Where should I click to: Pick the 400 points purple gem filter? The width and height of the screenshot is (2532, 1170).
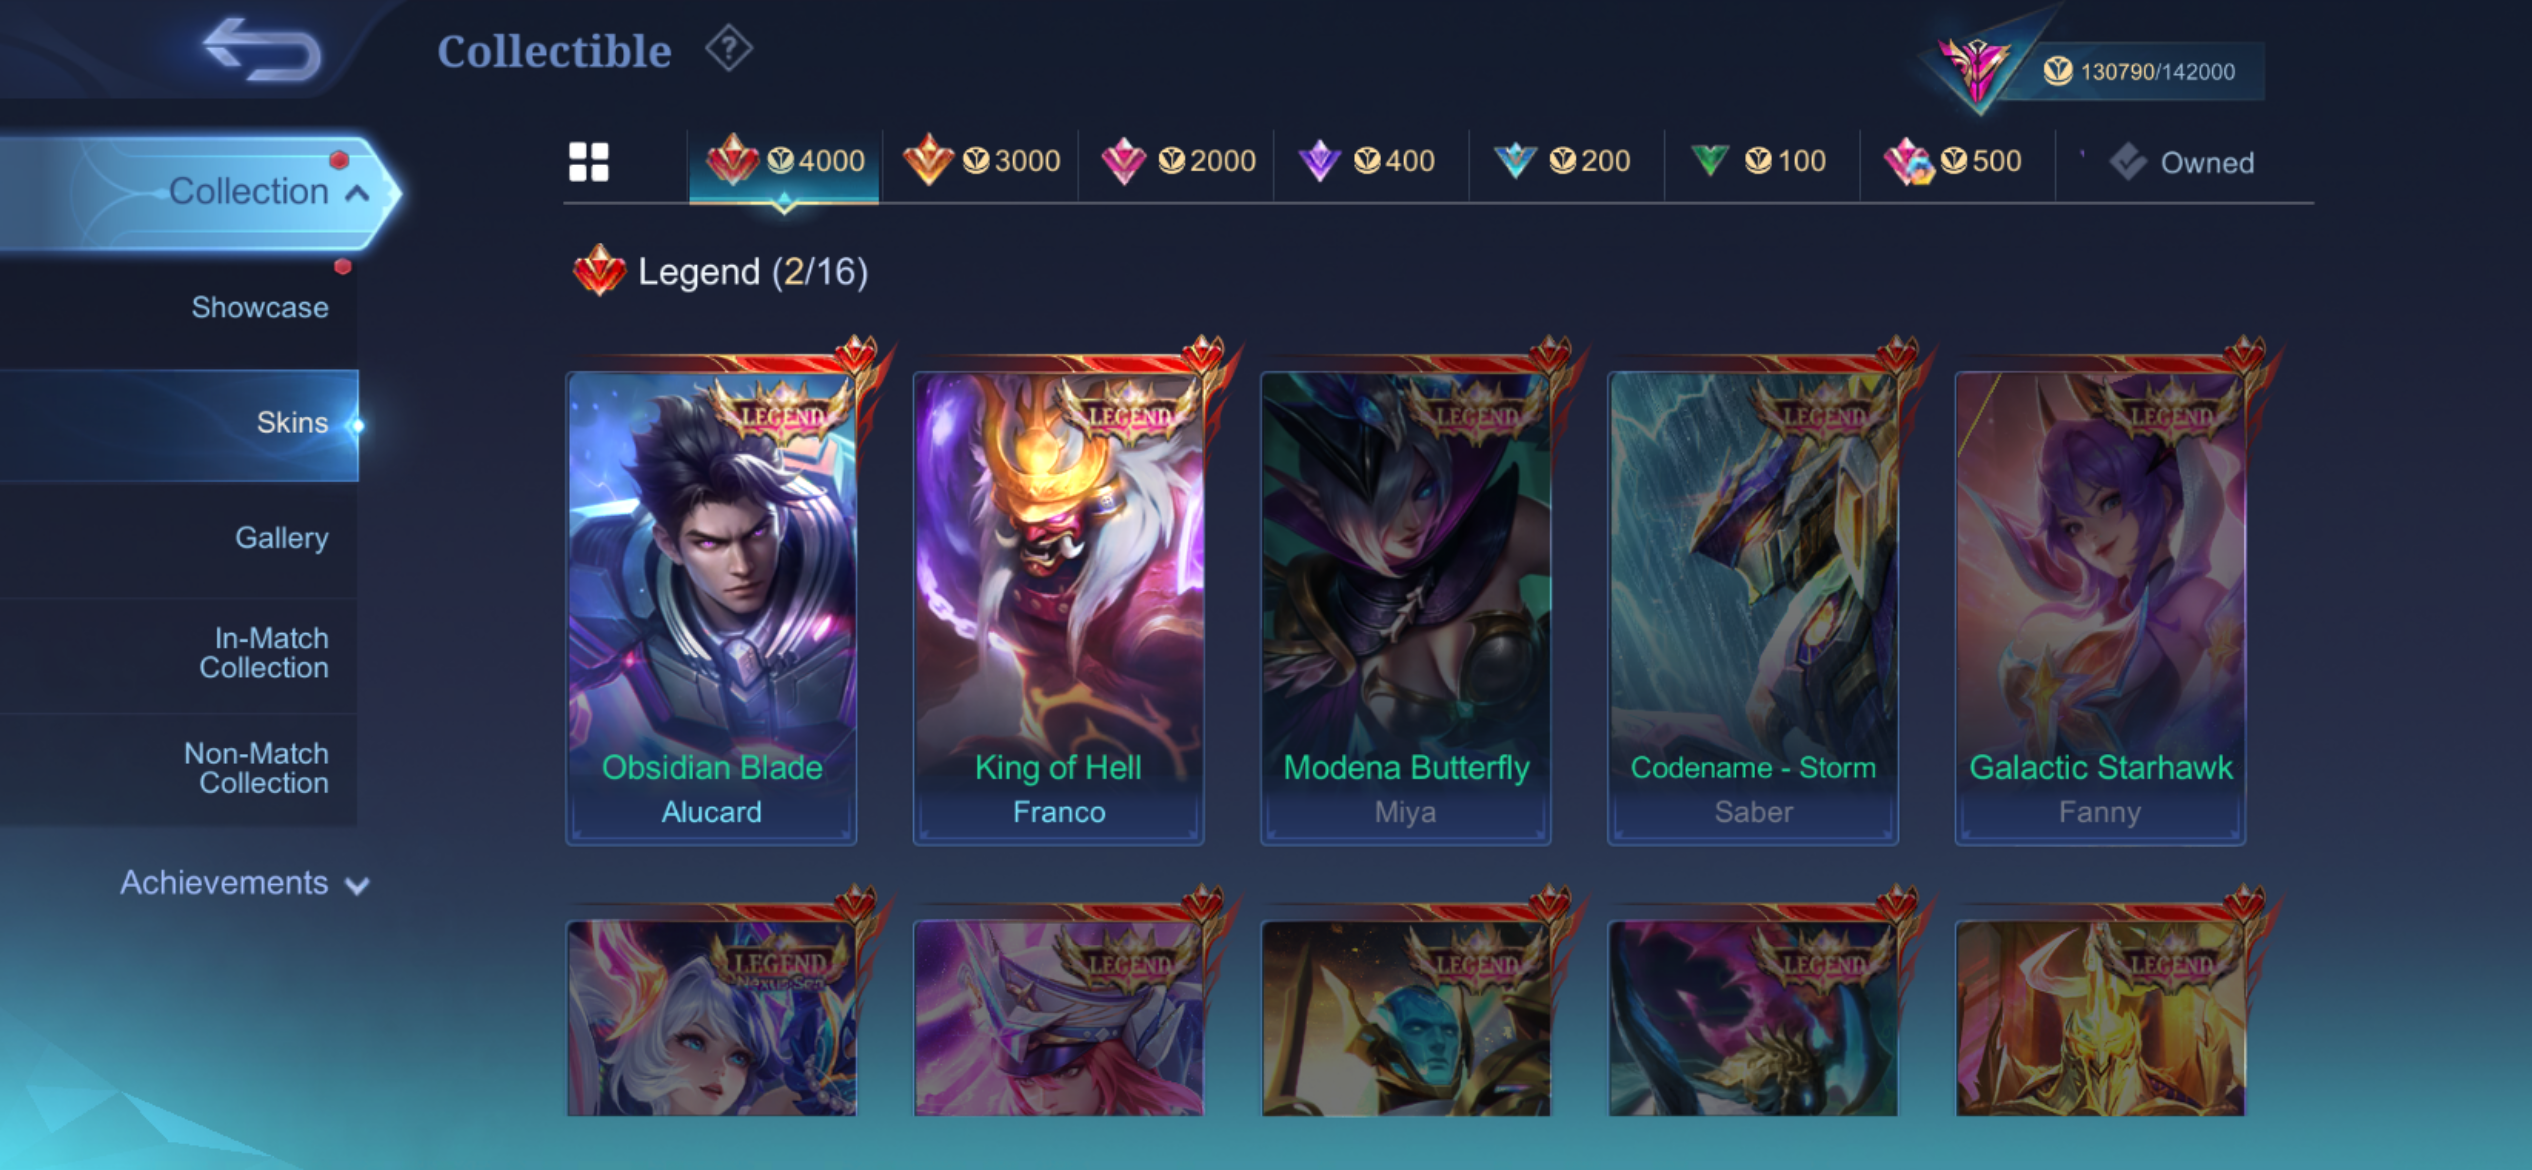coord(1367,161)
